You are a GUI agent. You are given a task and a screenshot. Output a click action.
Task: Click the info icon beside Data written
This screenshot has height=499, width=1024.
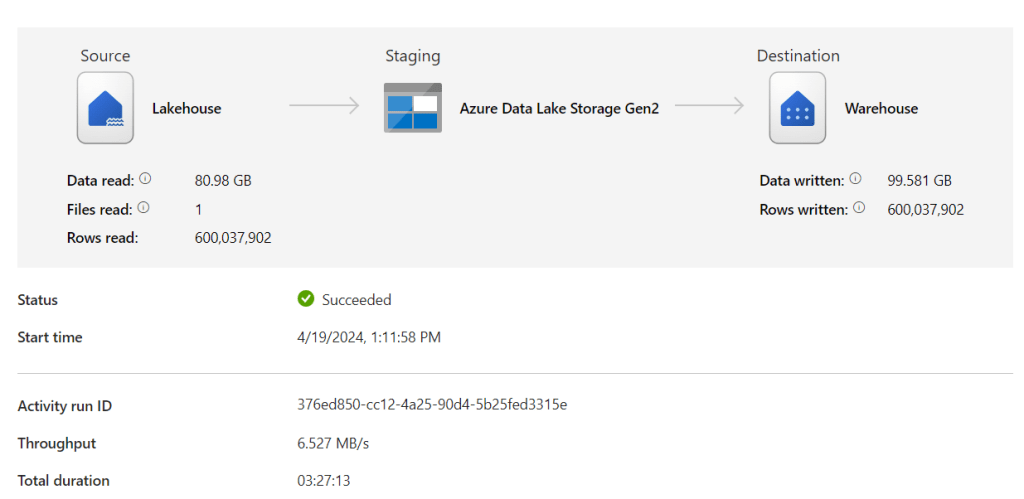point(855,179)
